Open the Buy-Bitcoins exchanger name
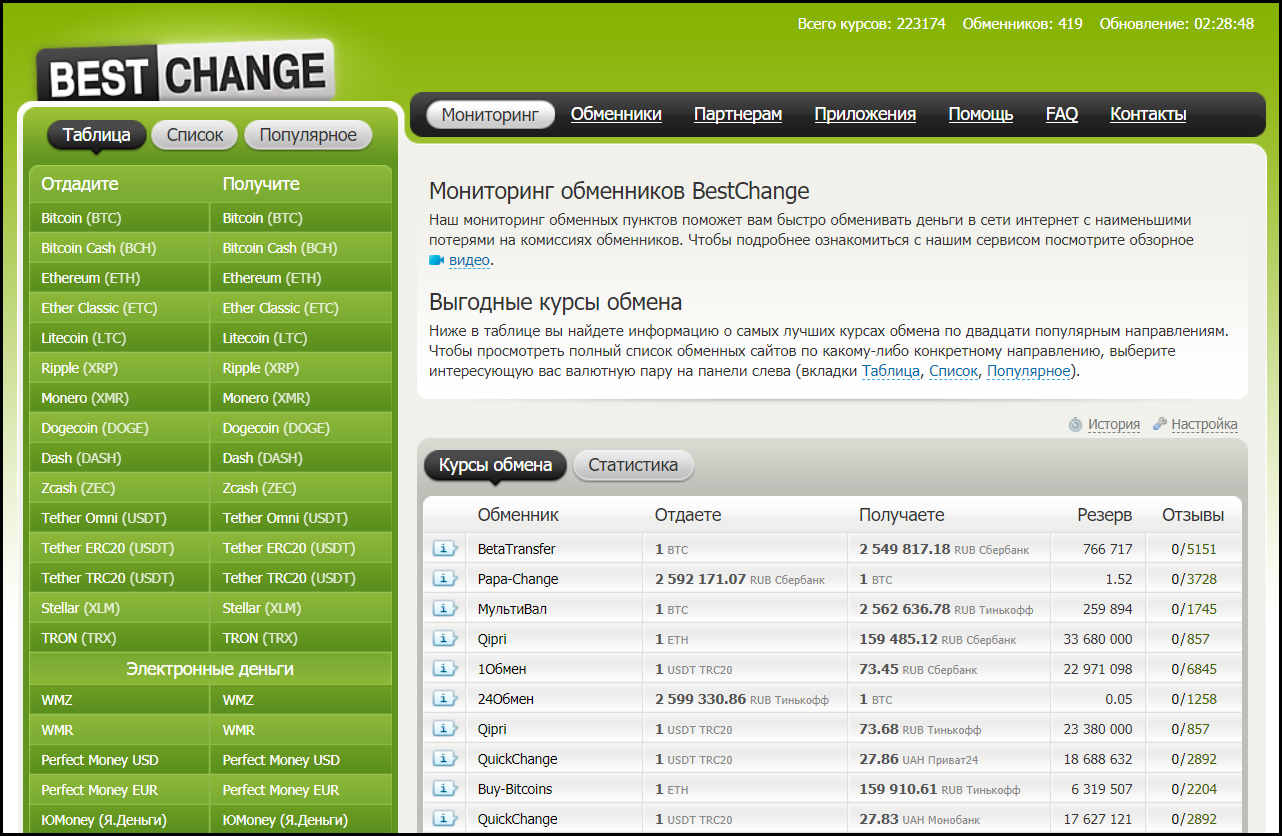1282x836 pixels. pyautogui.click(x=515, y=789)
